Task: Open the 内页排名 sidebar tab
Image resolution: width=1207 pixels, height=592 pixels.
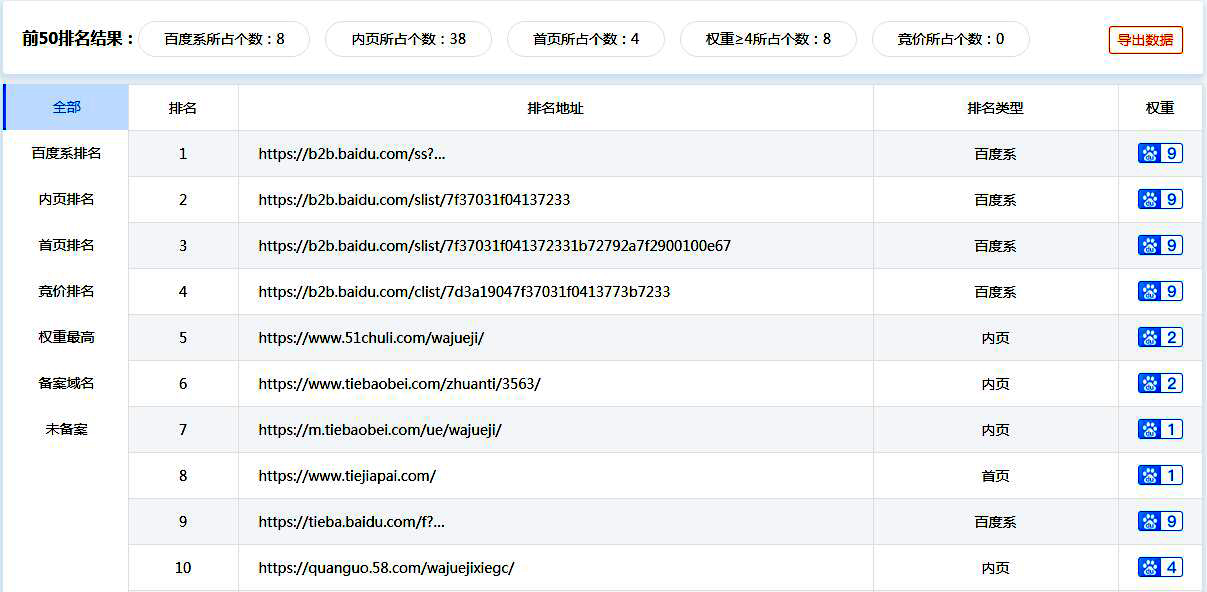Action: pyautogui.click(x=66, y=199)
